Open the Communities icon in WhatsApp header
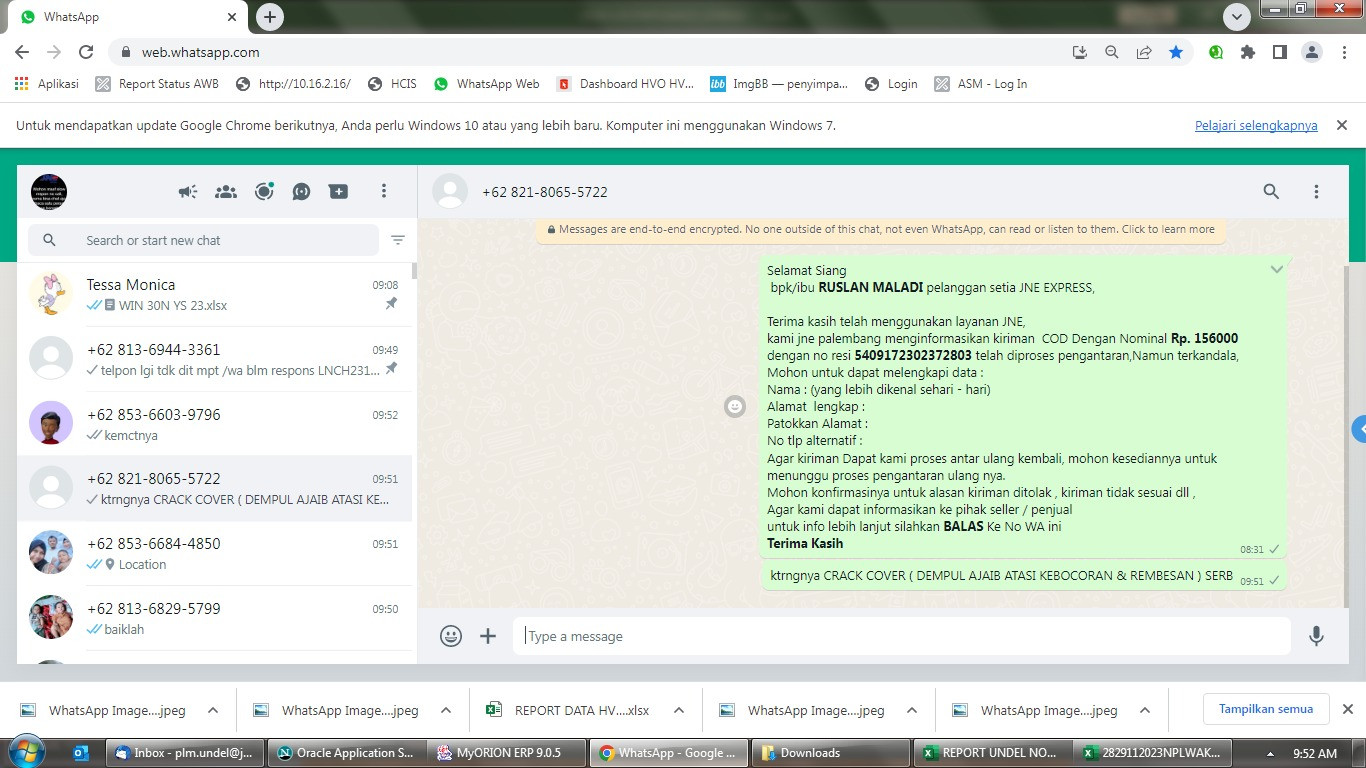This screenshot has width=1366, height=768. click(x=226, y=191)
